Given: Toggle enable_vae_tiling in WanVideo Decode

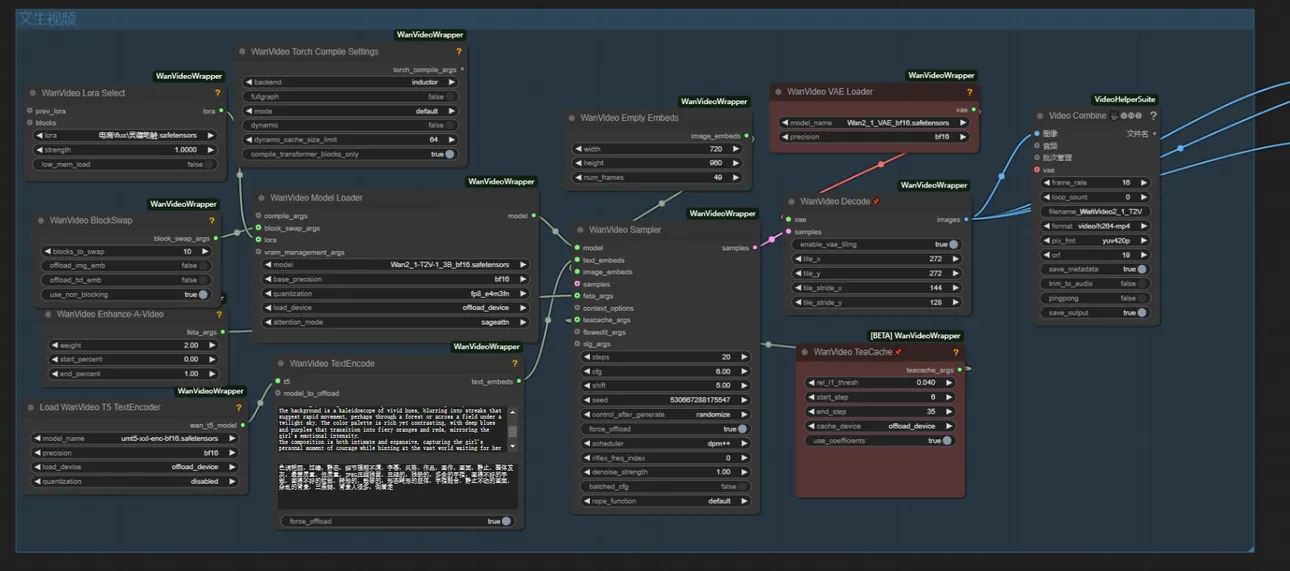Looking at the screenshot, I should pos(953,244).
